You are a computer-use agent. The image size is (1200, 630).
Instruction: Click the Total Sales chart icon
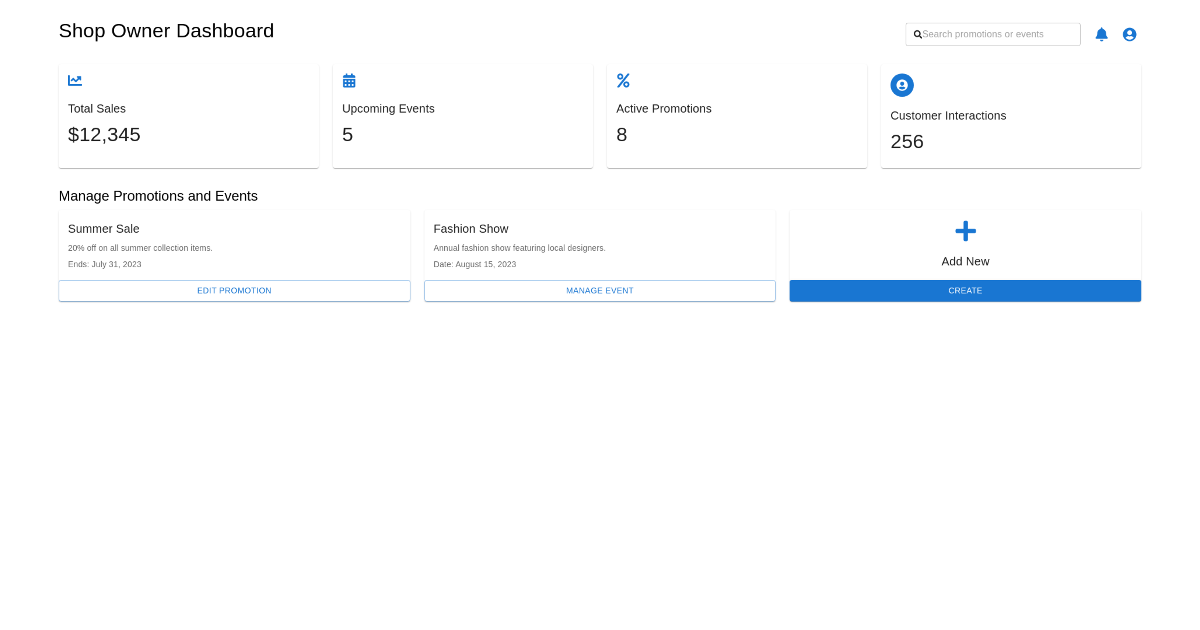point(74,80)
